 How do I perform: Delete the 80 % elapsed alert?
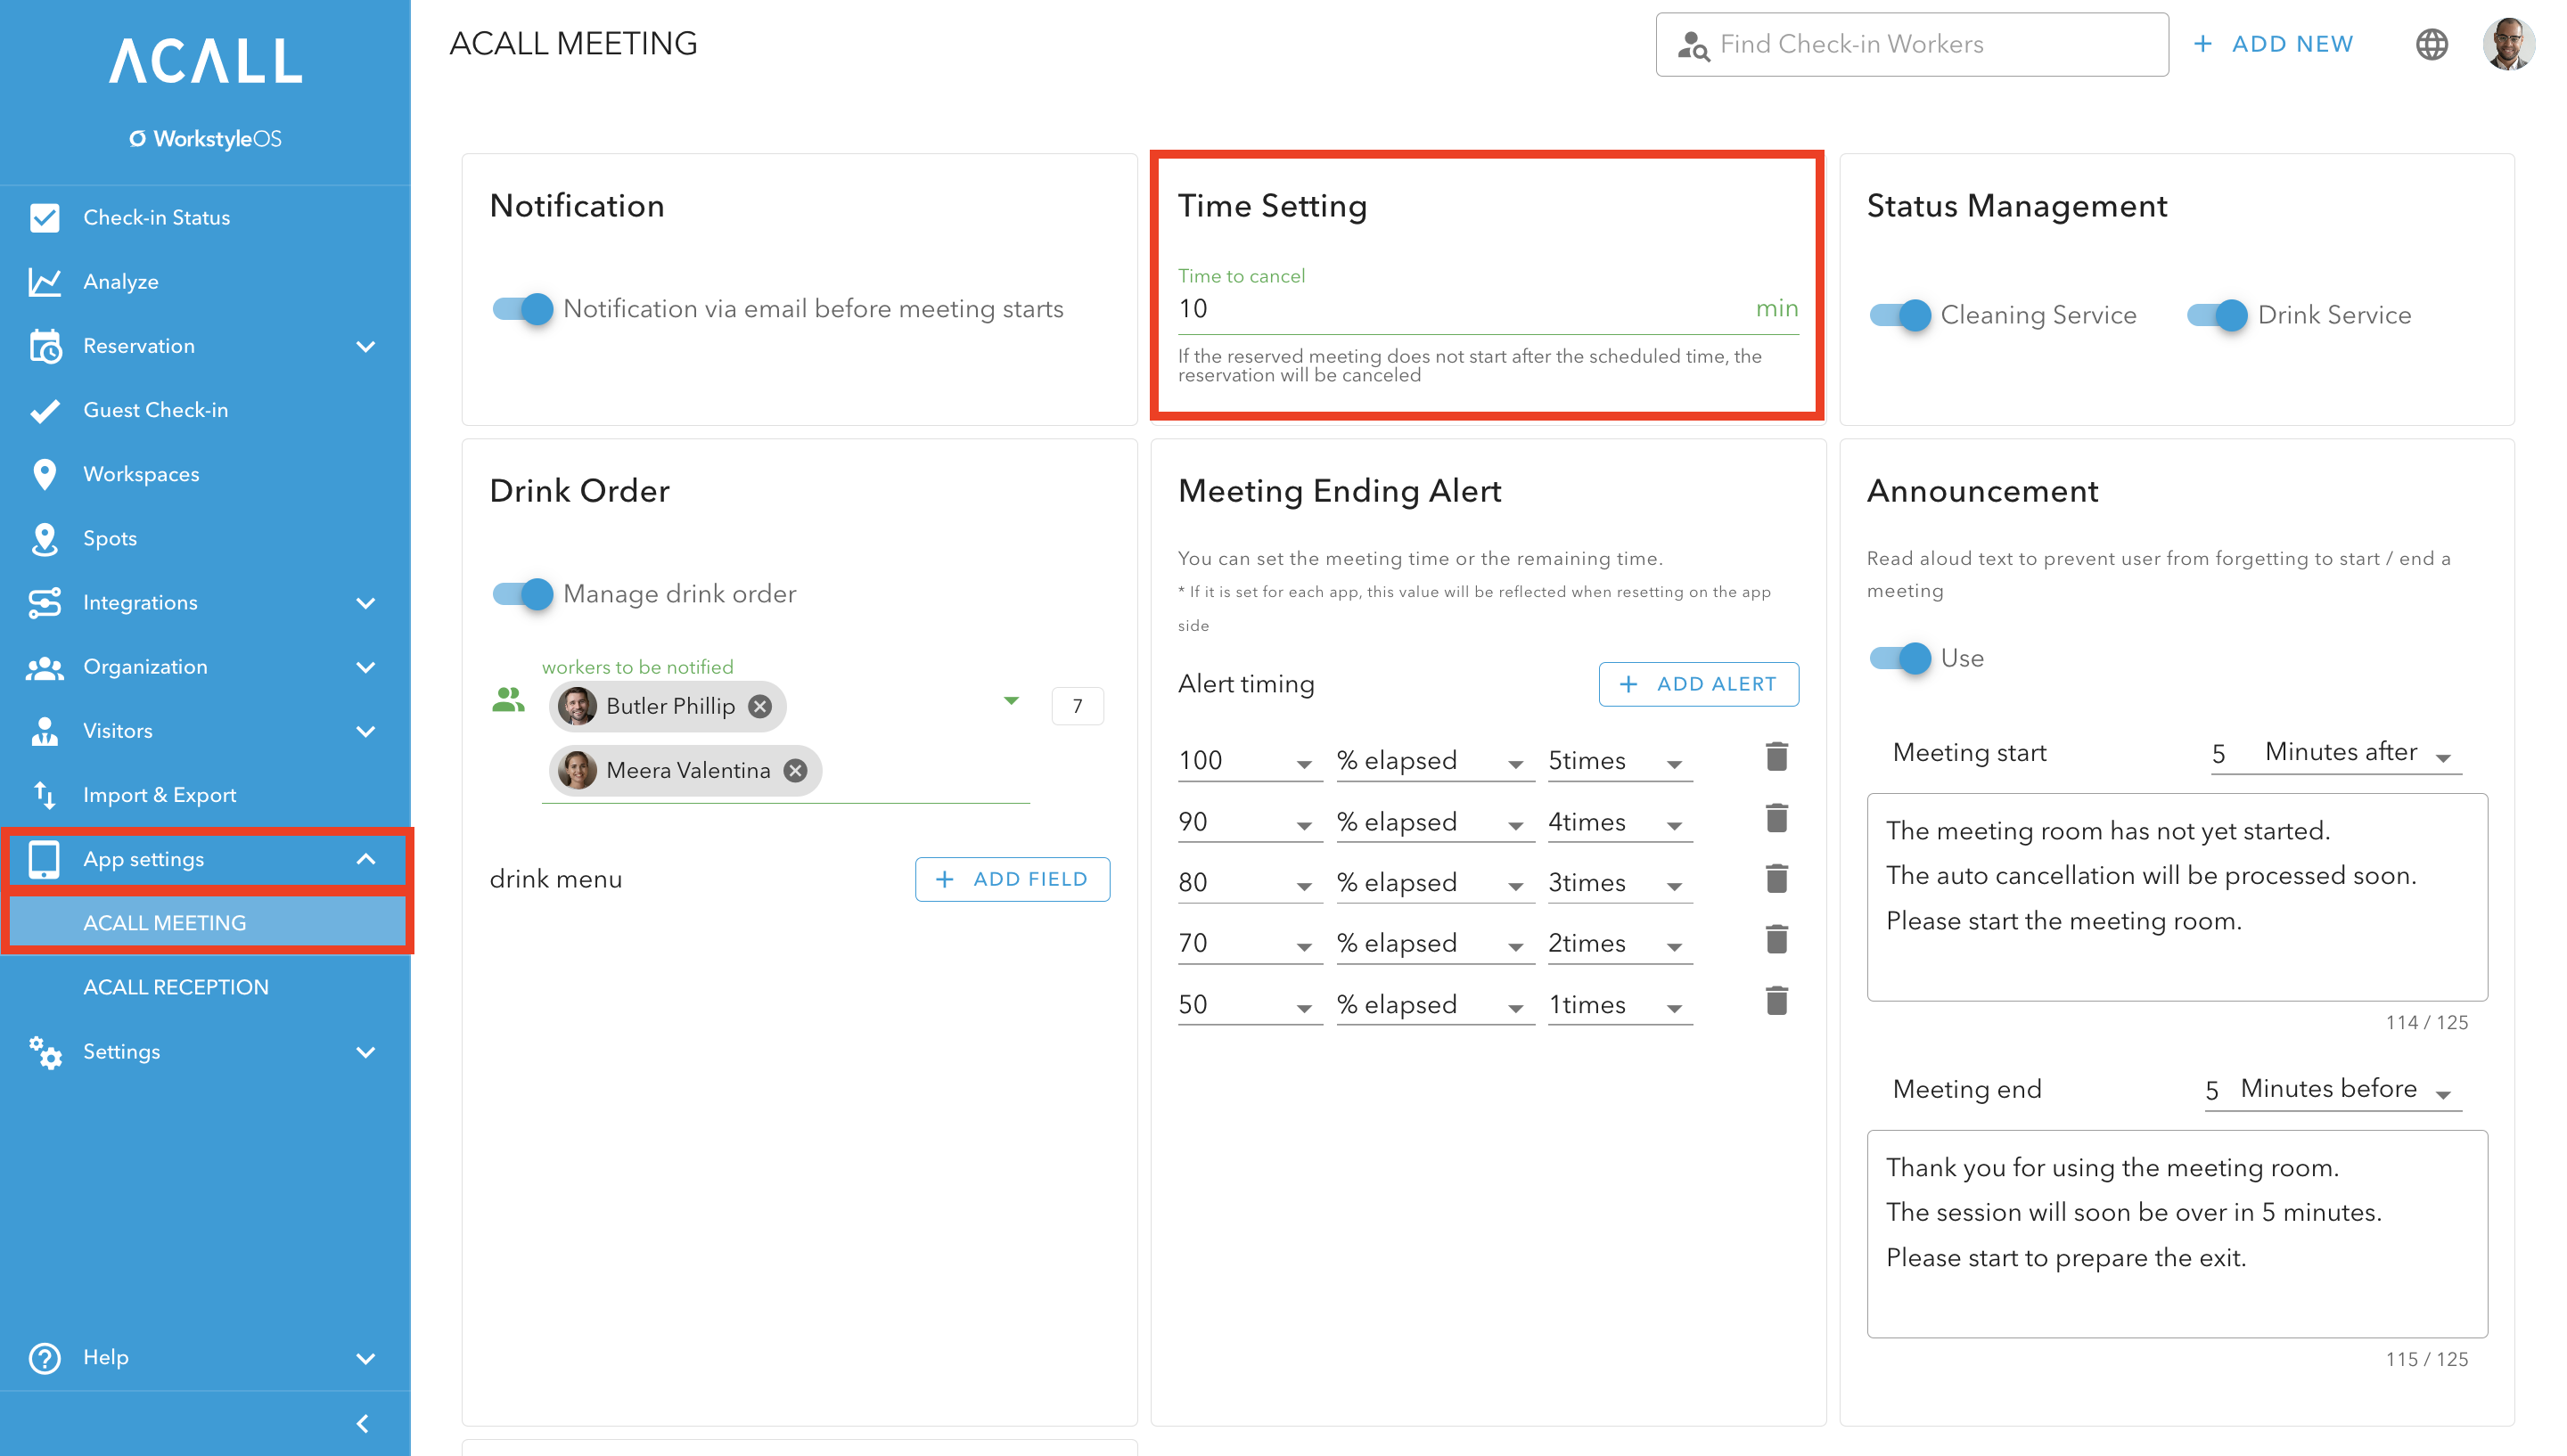point(1776,879)
